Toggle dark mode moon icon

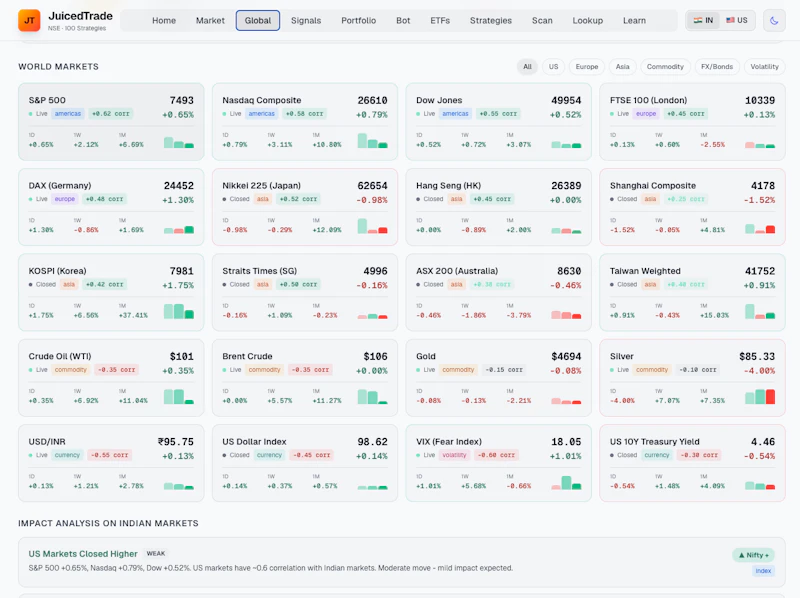[x=774, y=20]
